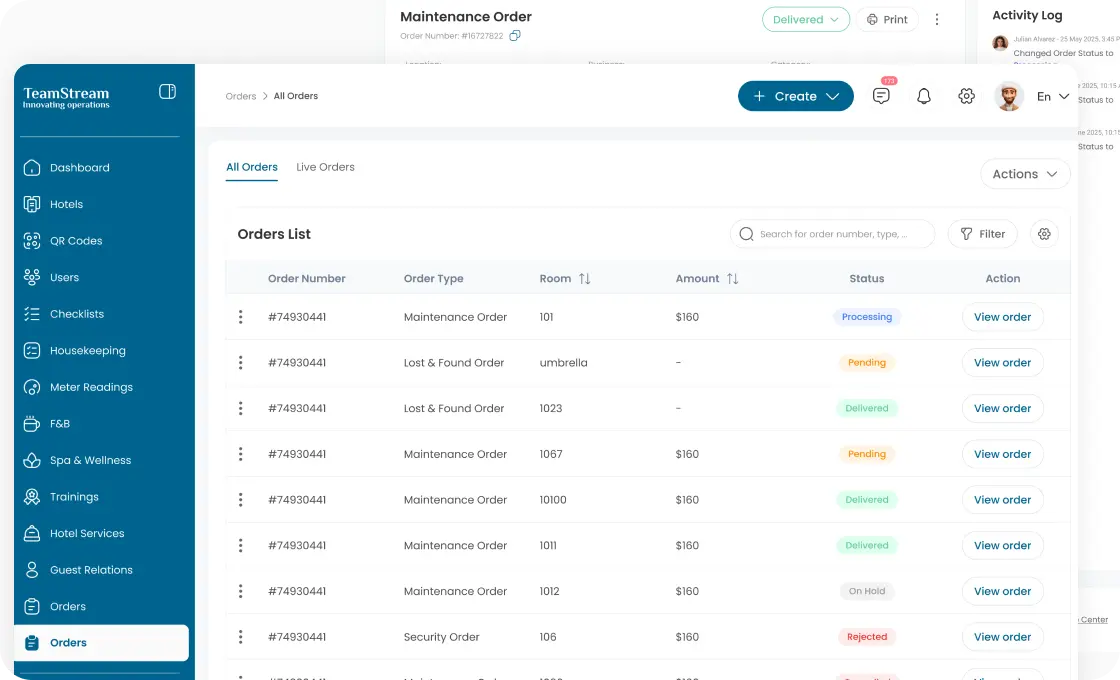Click the notifications bell icon

point(924,96)
